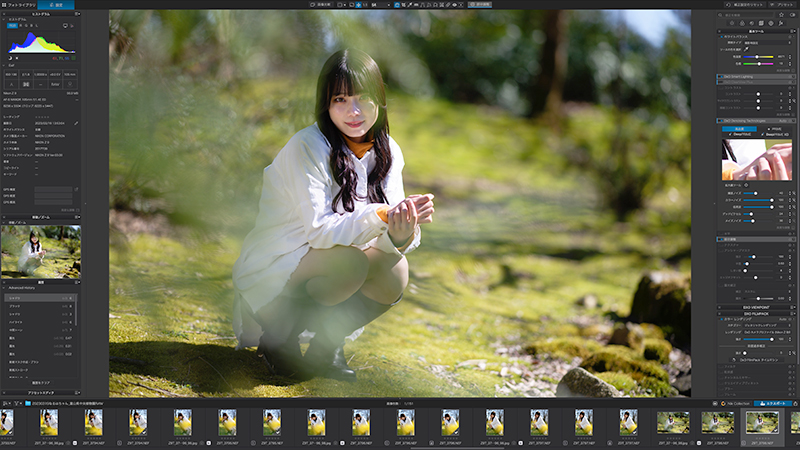The height and width of the screenshot is (450, 800).
Task: Select the Red-eye tool in toolbar
Action: [454, 5]
